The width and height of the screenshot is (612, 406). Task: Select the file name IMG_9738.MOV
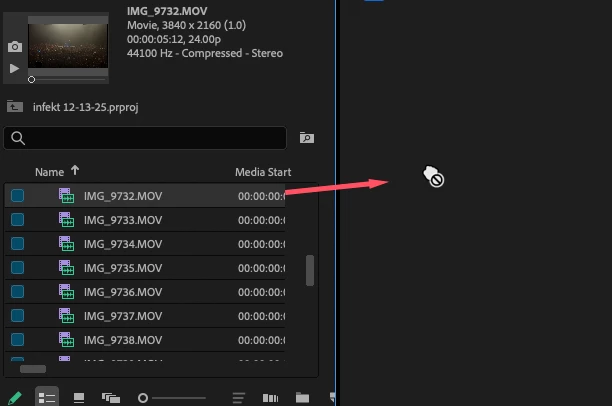coord(123,340)
